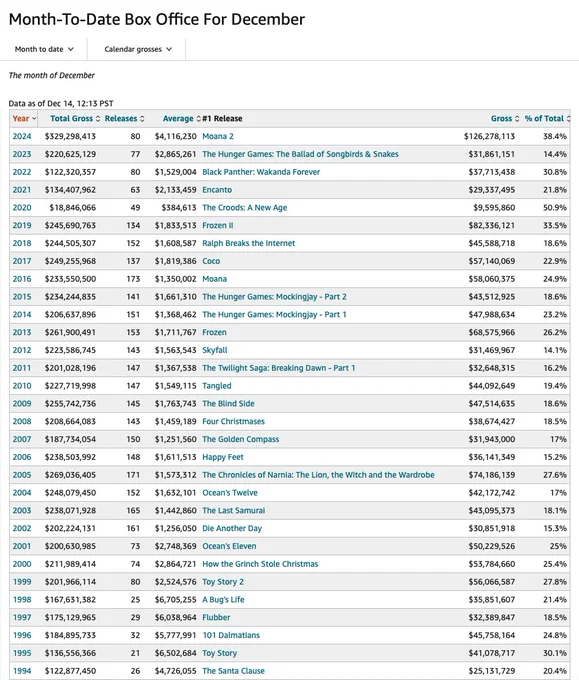Select the 50.9% of total value
The width and height of the screenshot is (579, 680).
[x=555, y=207]
